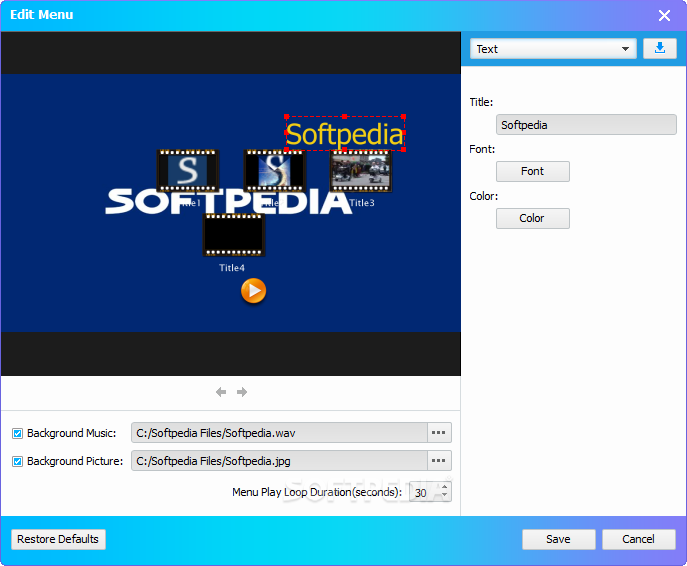Browse for background picture file
The image size is (687, 566).
click(439, 460)
